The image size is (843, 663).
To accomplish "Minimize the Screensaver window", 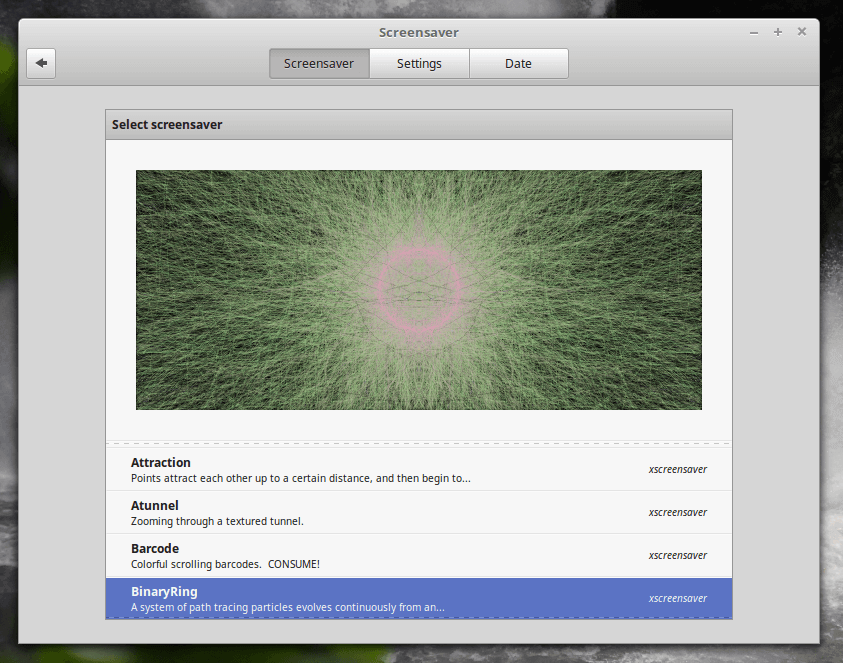I will coord(754,33).
